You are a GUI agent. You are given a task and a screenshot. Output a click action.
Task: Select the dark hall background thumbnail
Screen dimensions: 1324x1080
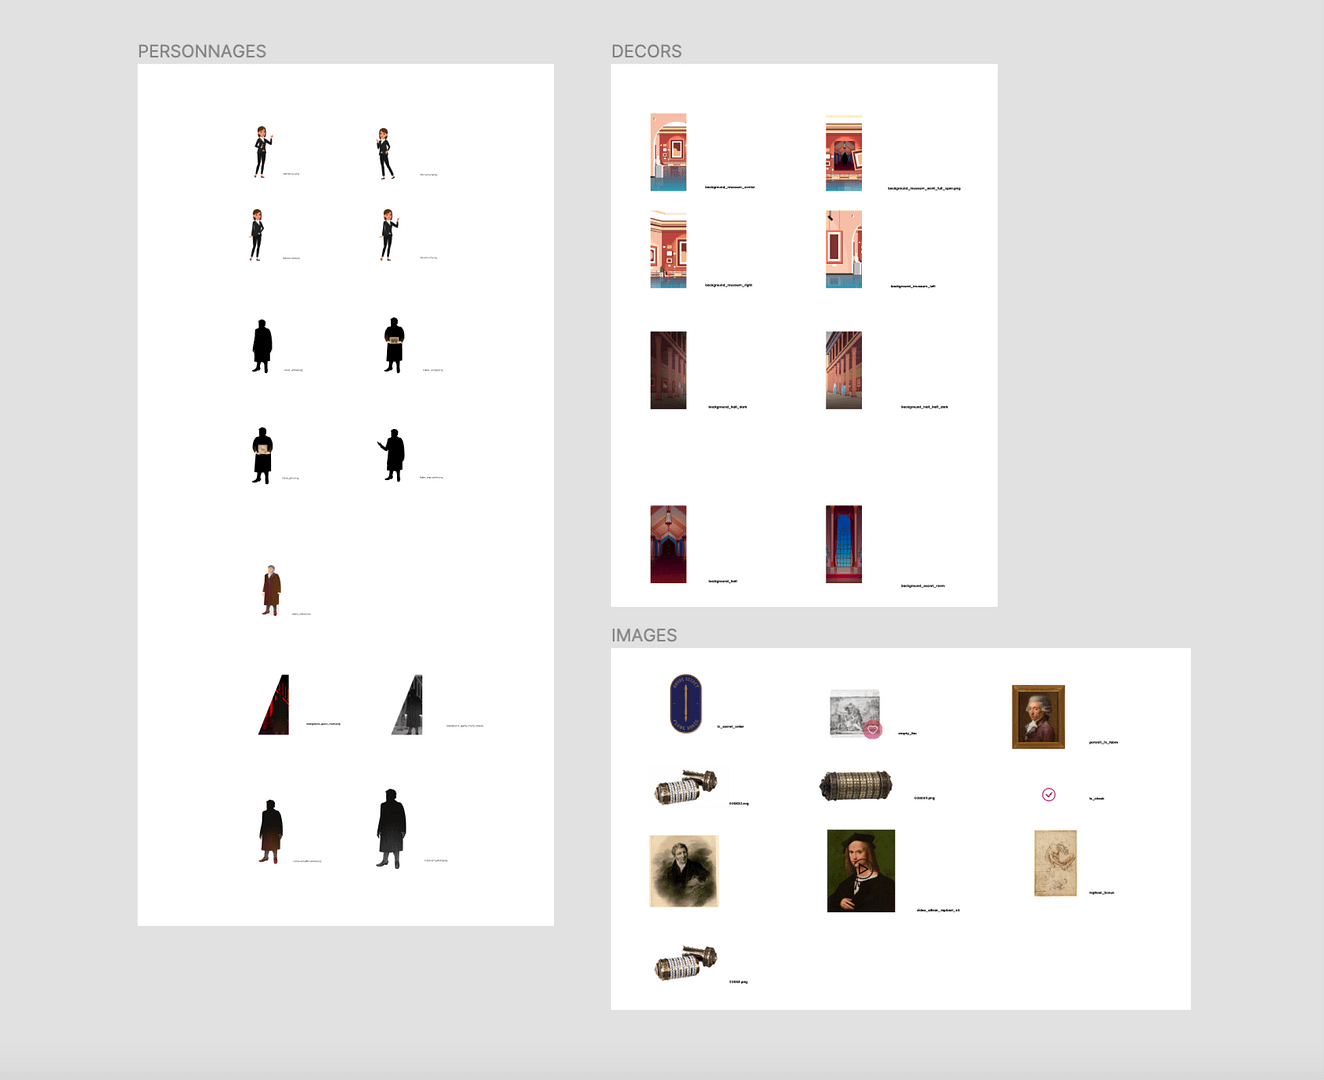click(x=668, y=370)
